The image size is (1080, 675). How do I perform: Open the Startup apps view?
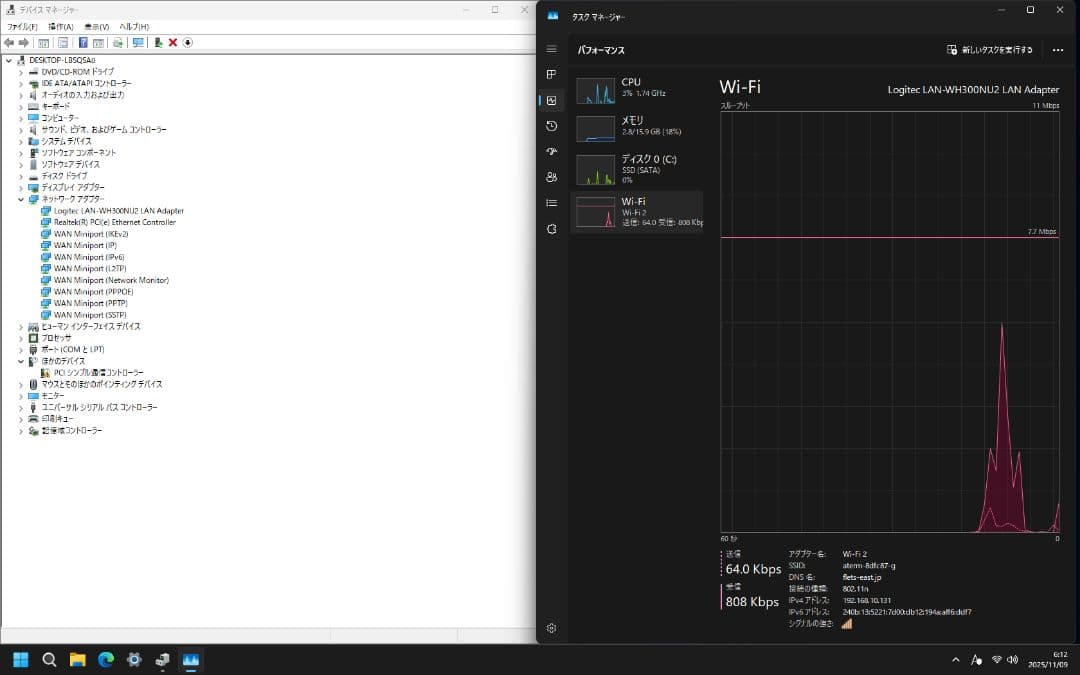(551, 151)
